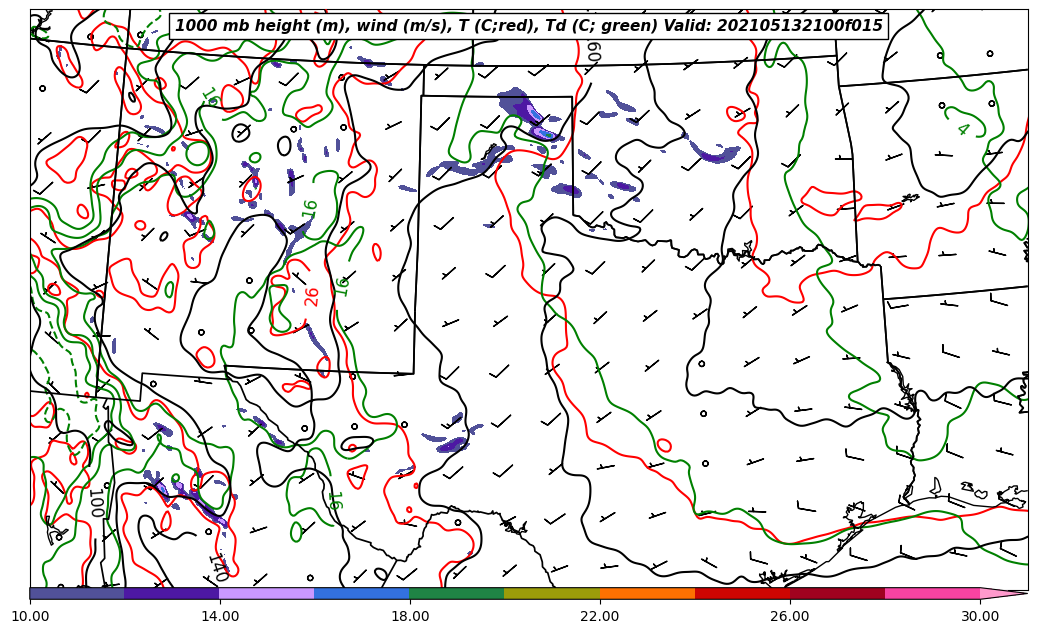Choose the green 18–20 colorbar segment

(456, 593)
